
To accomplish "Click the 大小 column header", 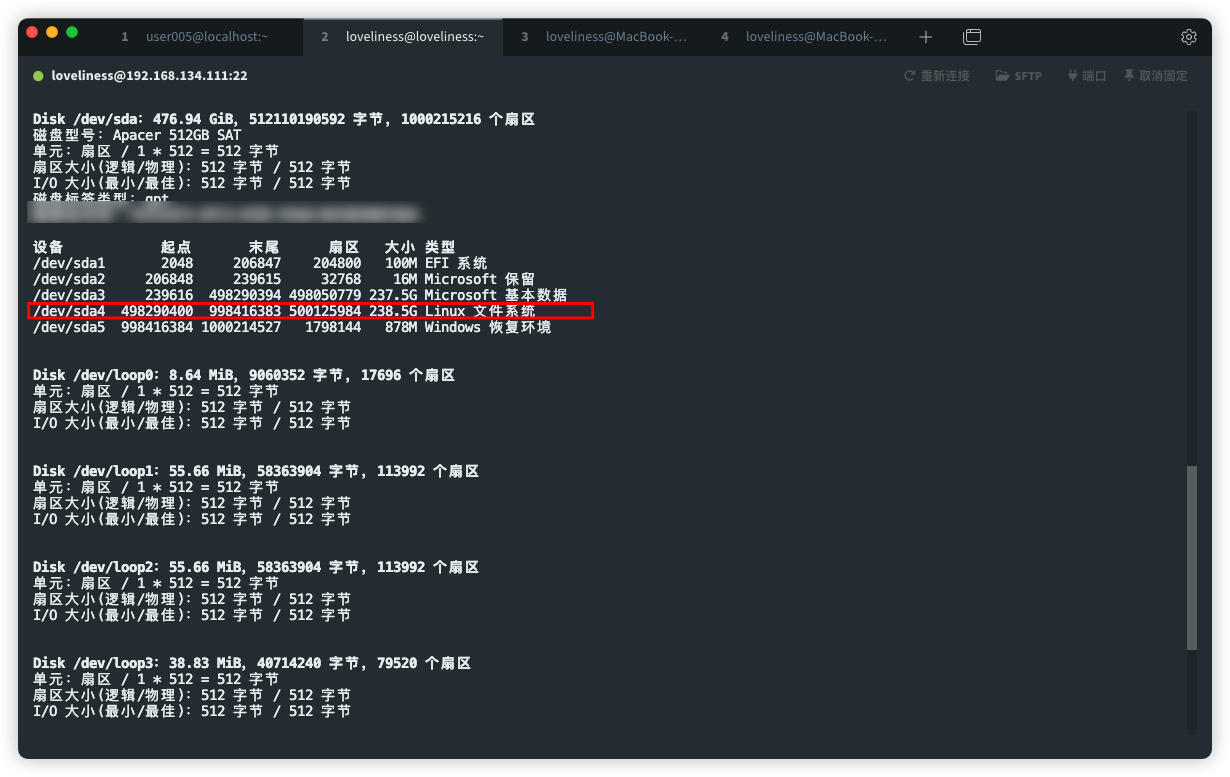I will coord(400,247).
